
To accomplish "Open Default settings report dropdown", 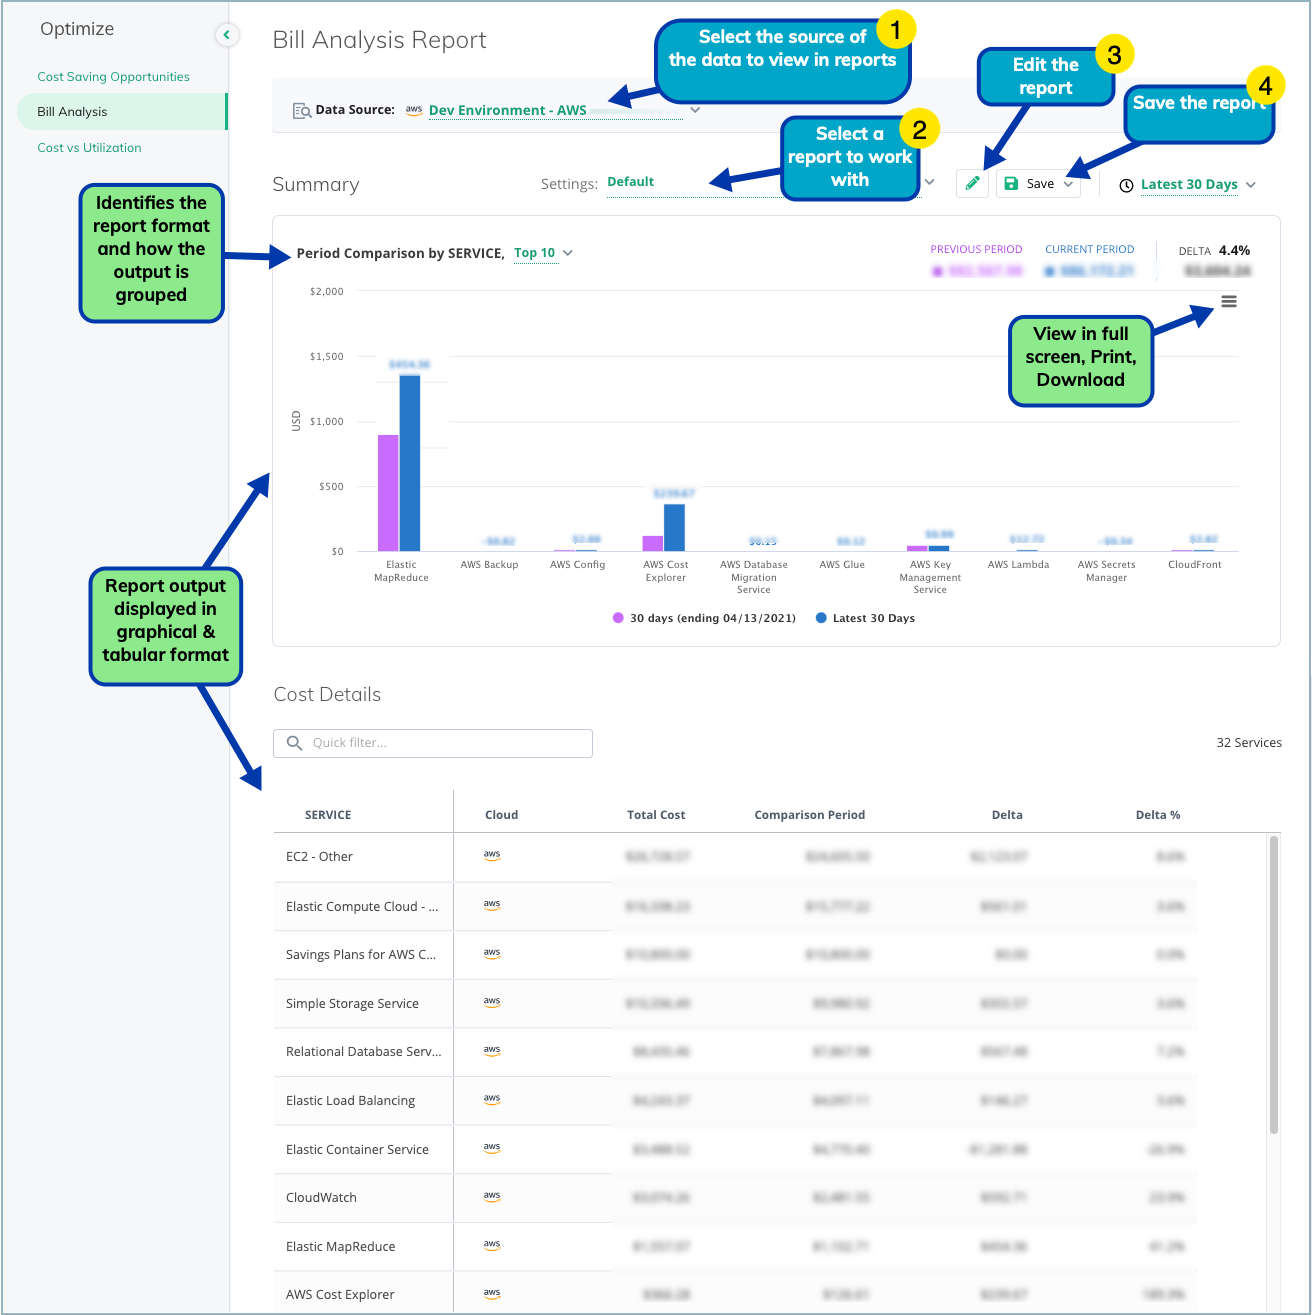I will coord(631,182).
